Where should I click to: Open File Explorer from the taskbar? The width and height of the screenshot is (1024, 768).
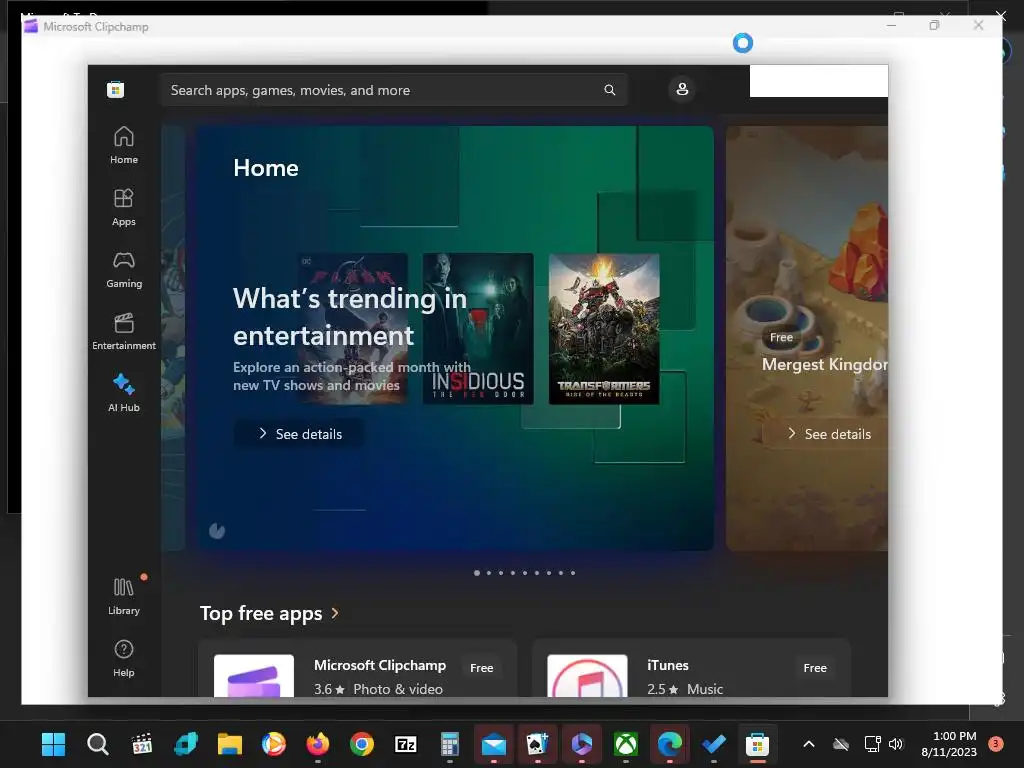coord(230,744)
